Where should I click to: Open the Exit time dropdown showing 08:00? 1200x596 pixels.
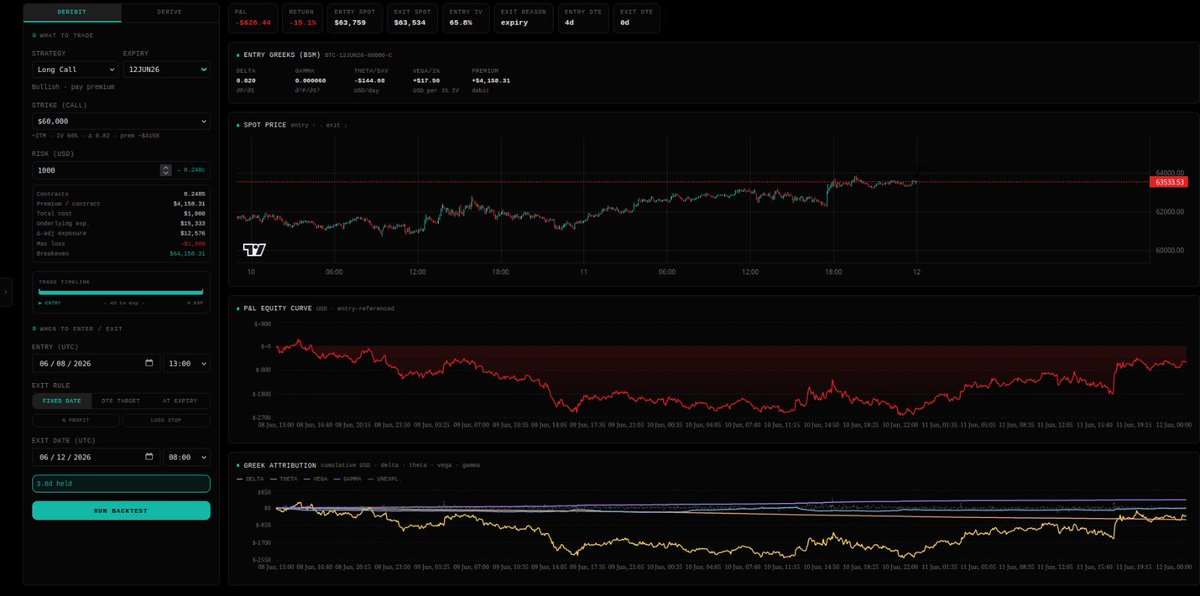tap(187, 457)
